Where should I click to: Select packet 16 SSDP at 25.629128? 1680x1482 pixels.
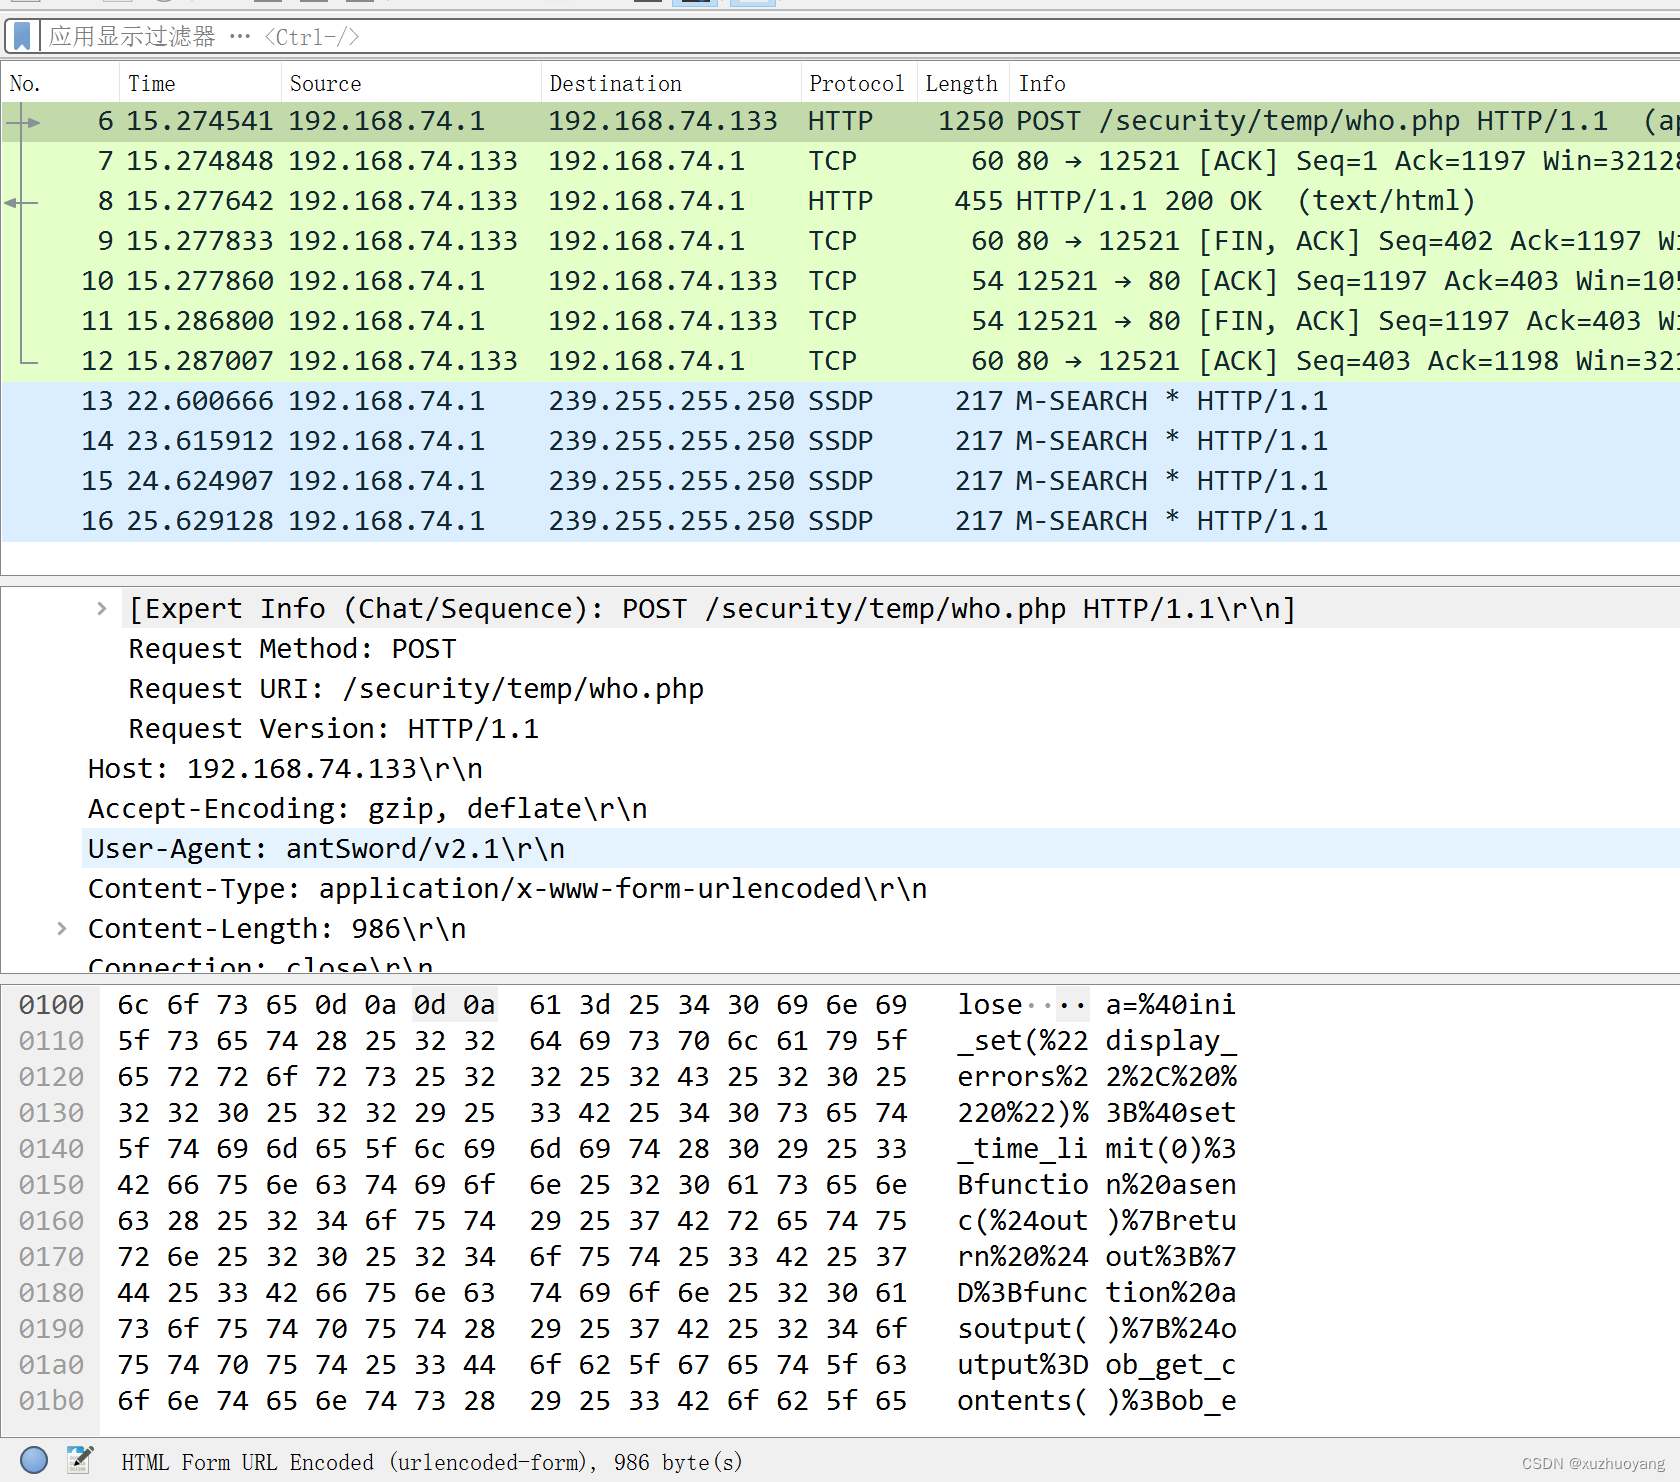840,521
